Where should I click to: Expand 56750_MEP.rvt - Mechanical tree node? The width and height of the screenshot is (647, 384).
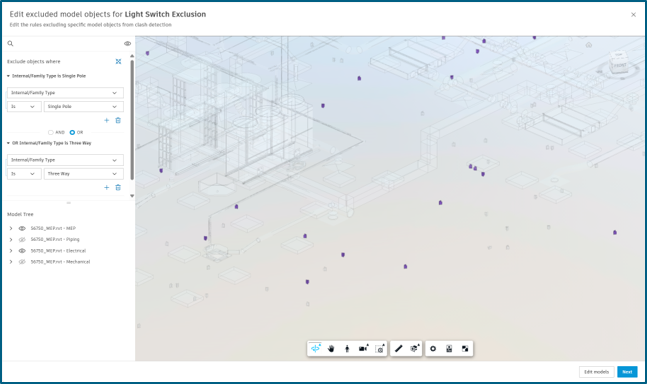11,261
